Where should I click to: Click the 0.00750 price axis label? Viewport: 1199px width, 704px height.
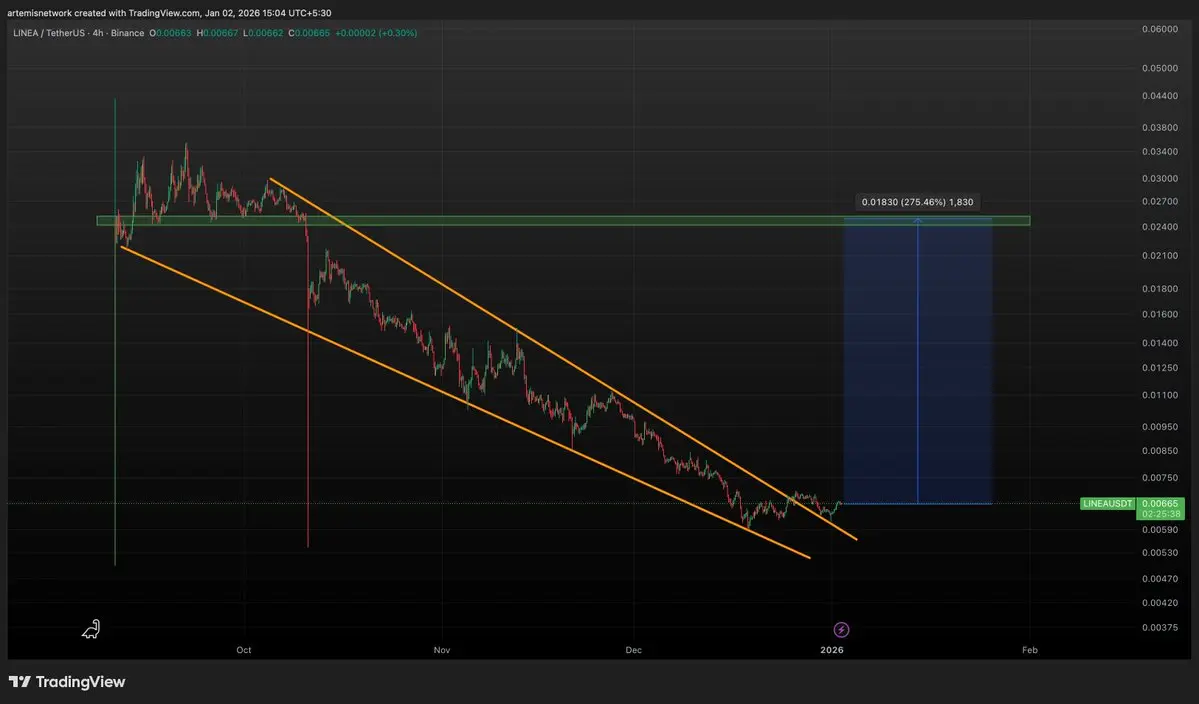(1160, 478)
